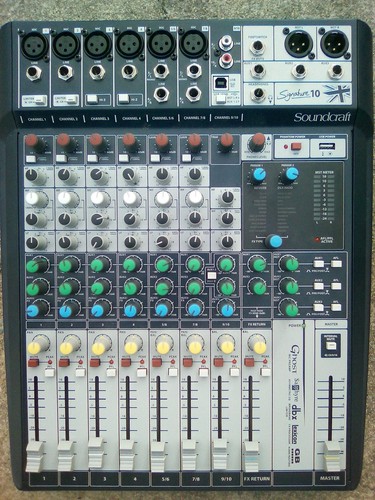Select the footswitch jack socket

[258, 47]
